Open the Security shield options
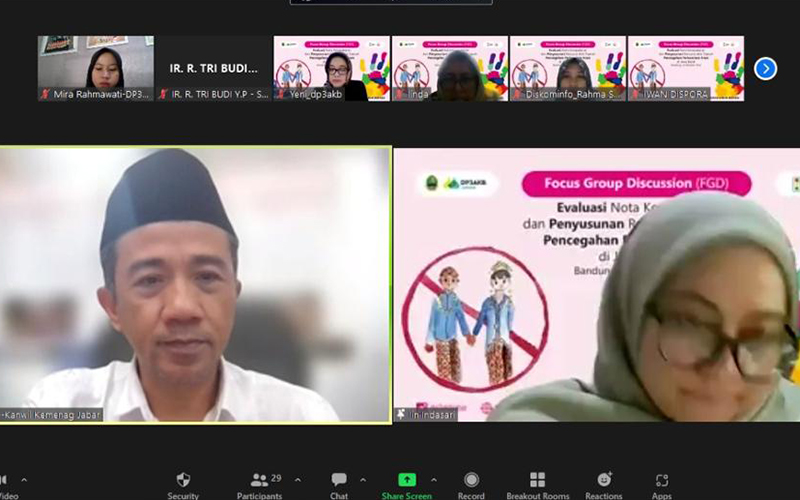The width and height of the screenshot is (800, 500). [183, 481]
